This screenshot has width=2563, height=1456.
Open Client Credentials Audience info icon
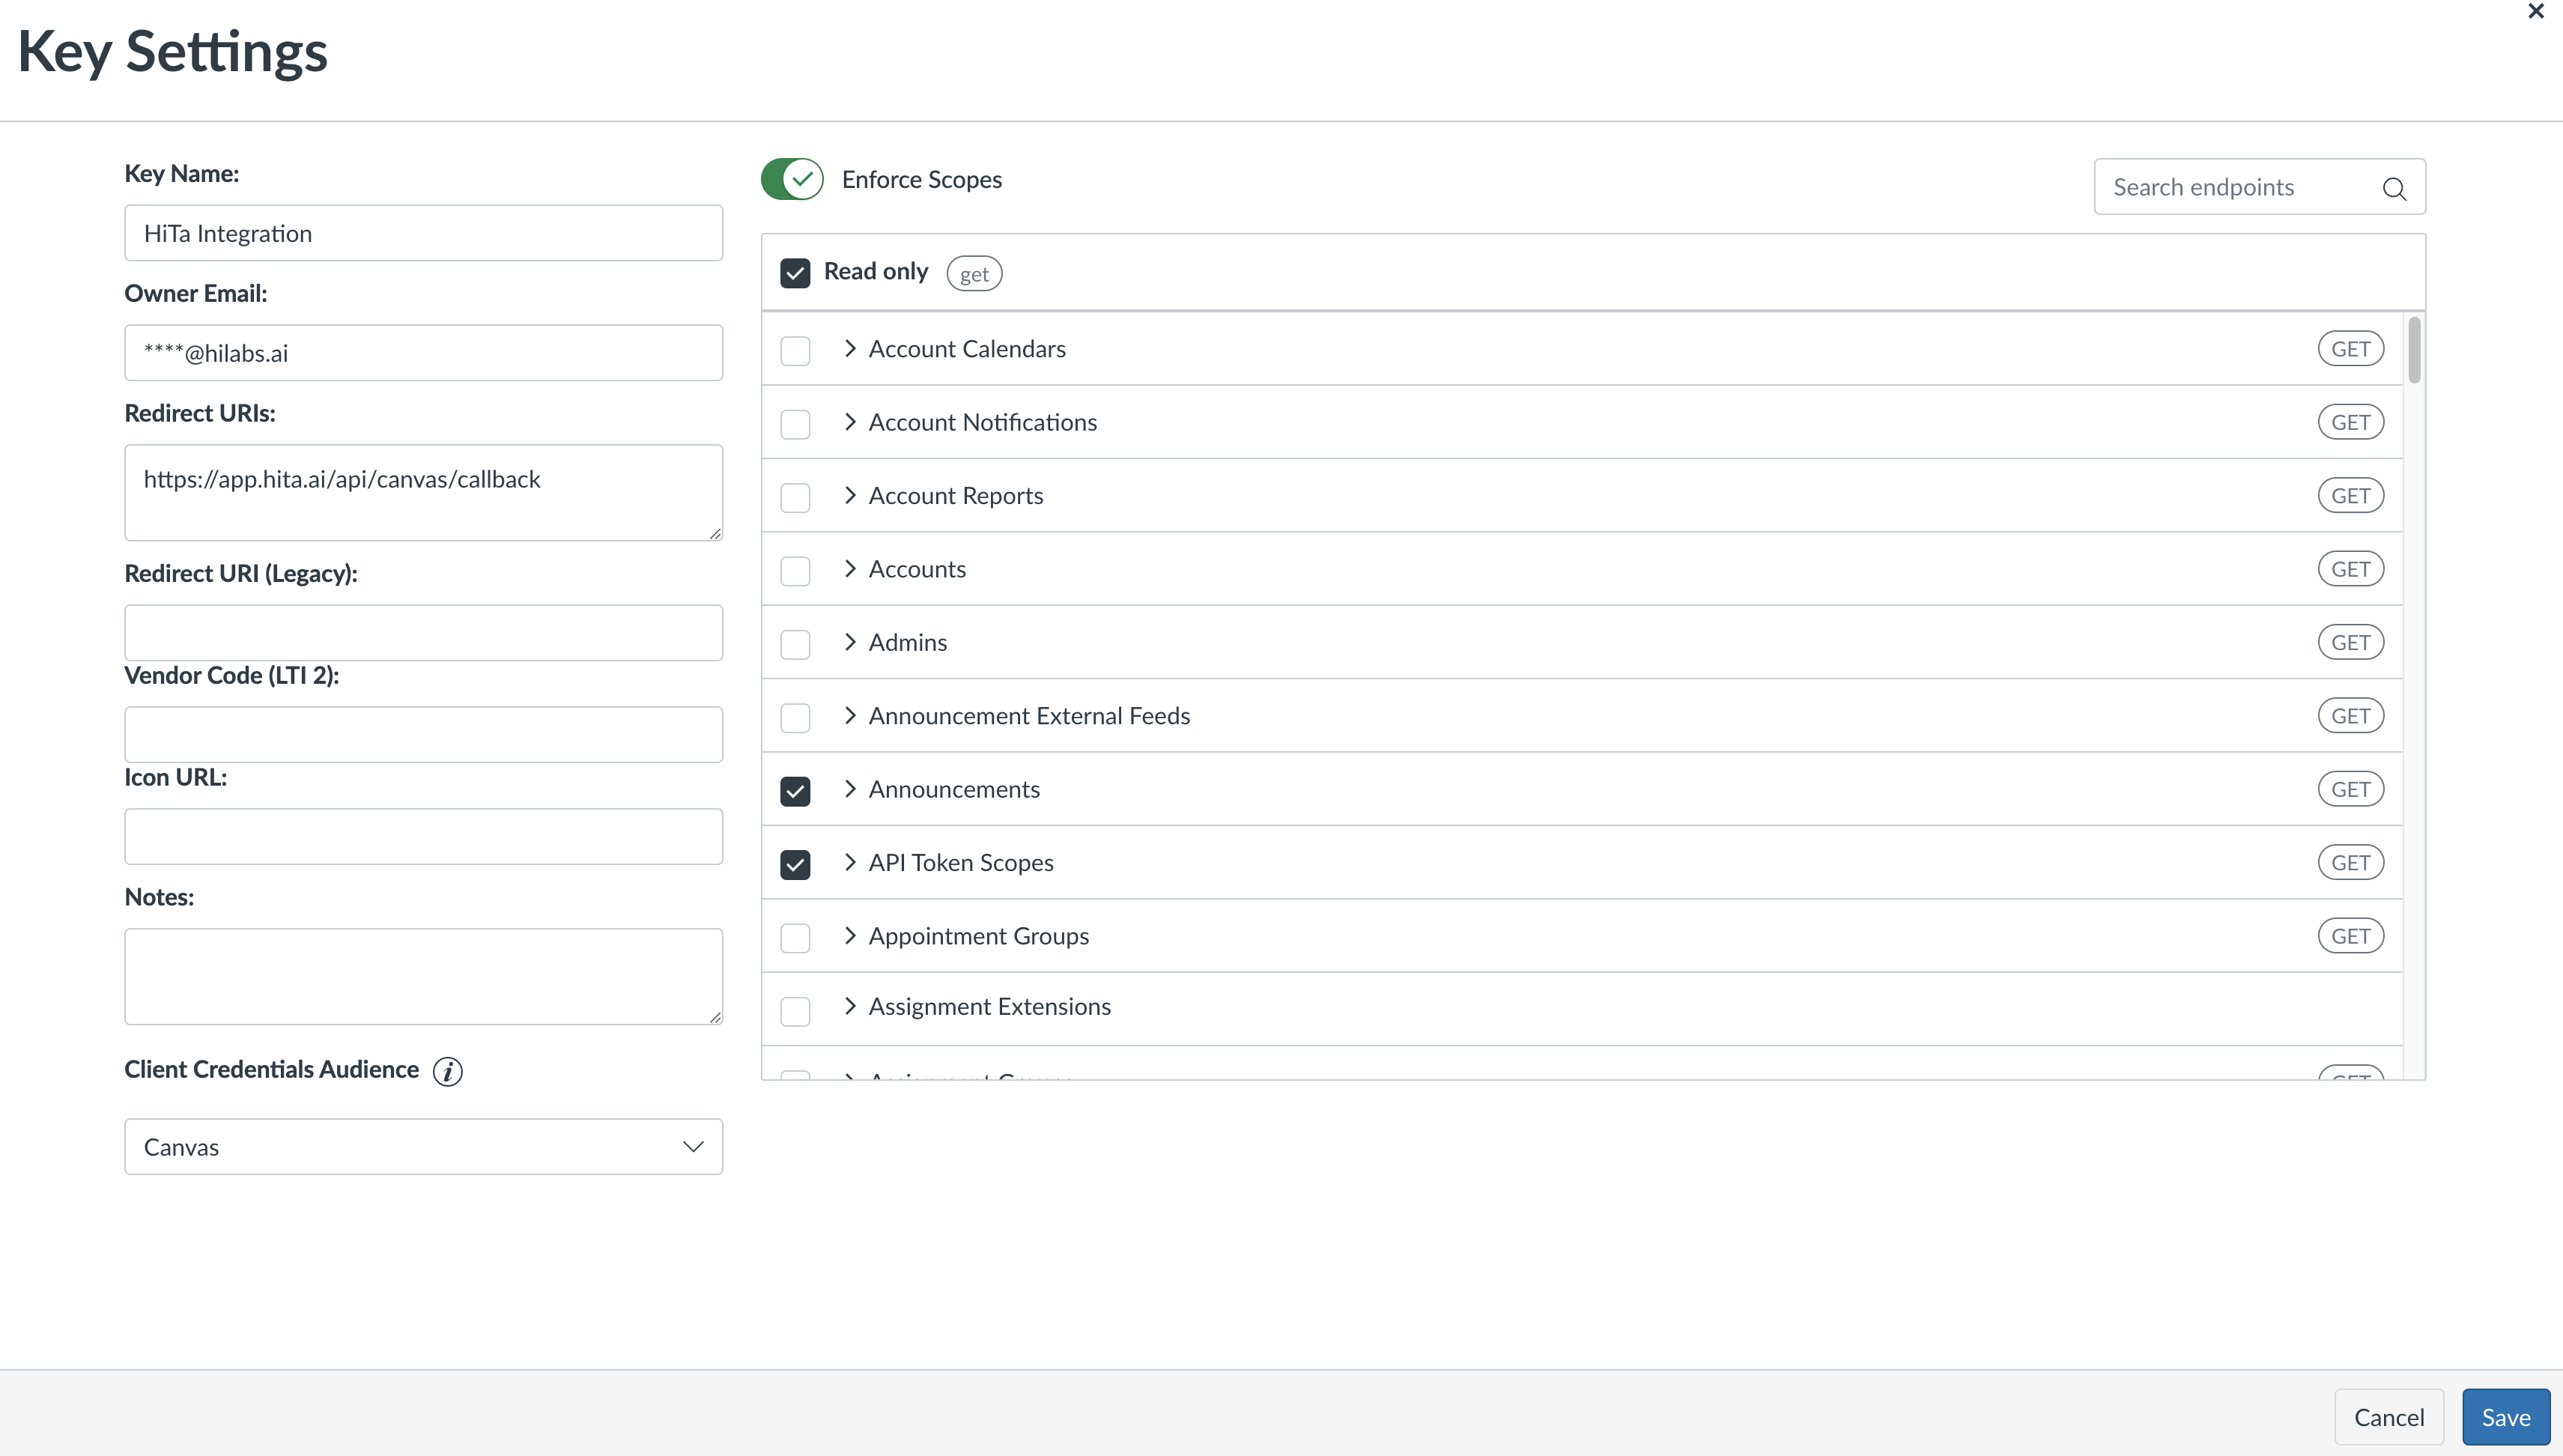448,1071
